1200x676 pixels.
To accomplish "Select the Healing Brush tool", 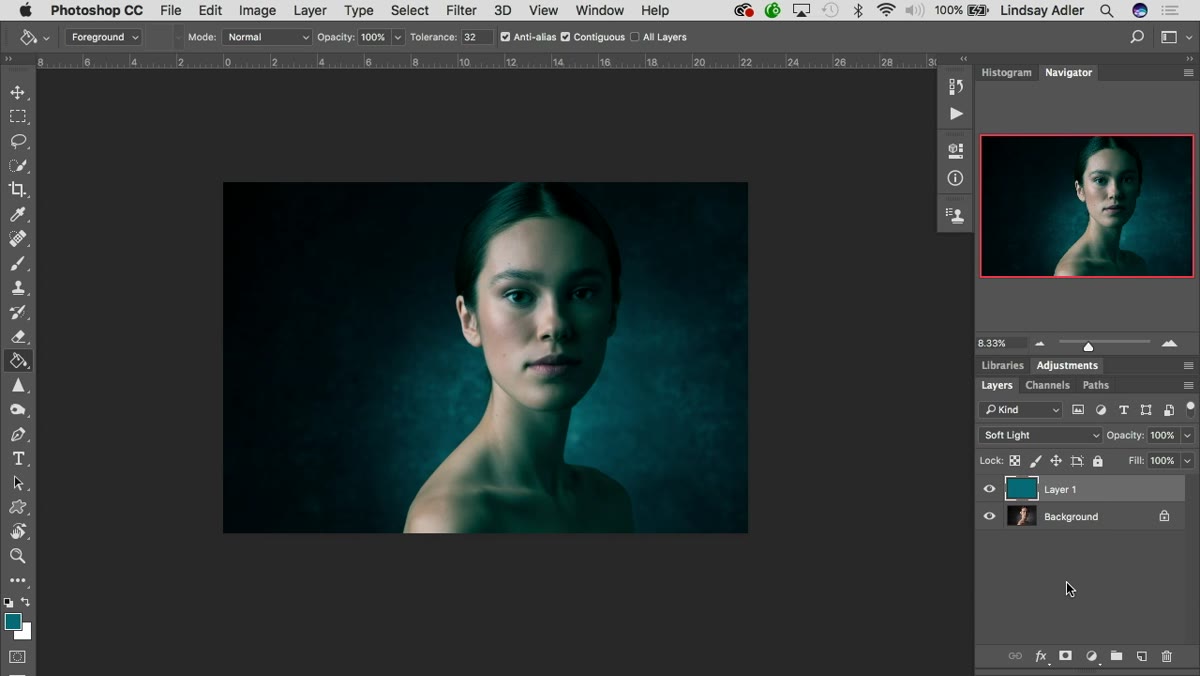I will coord(18,239).
